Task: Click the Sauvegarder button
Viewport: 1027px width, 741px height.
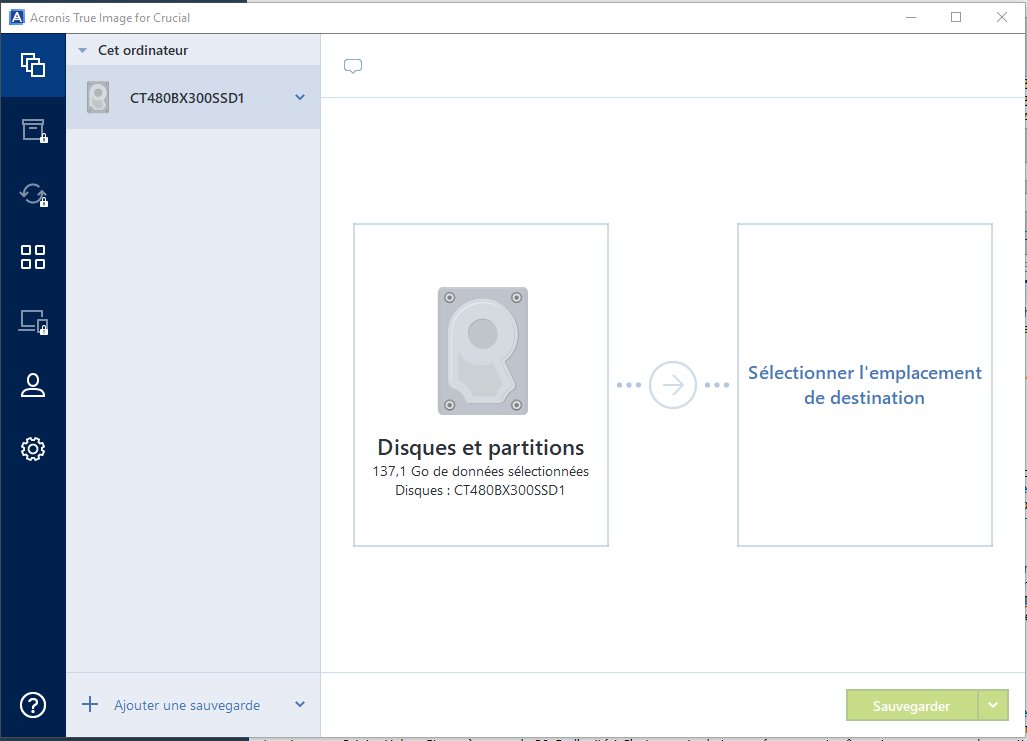Action: coord(911,705)
